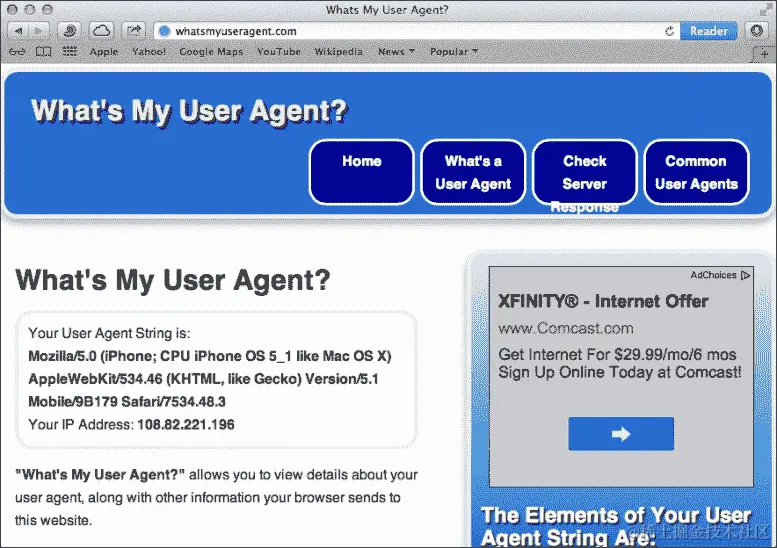Toggle Safari Reader button
Image resolution: width=777 pixels, height=548 pixels.
pyautogui.click(x=709, y=31)
